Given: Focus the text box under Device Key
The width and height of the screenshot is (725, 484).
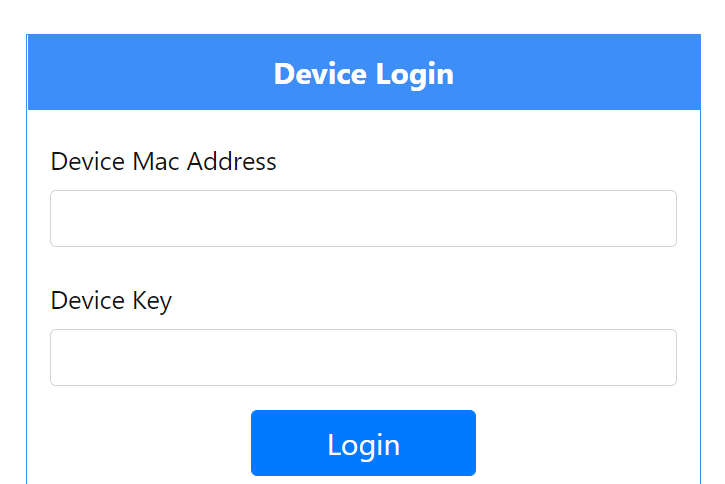Looking at the screenshot, I should [x=363, y=357].
